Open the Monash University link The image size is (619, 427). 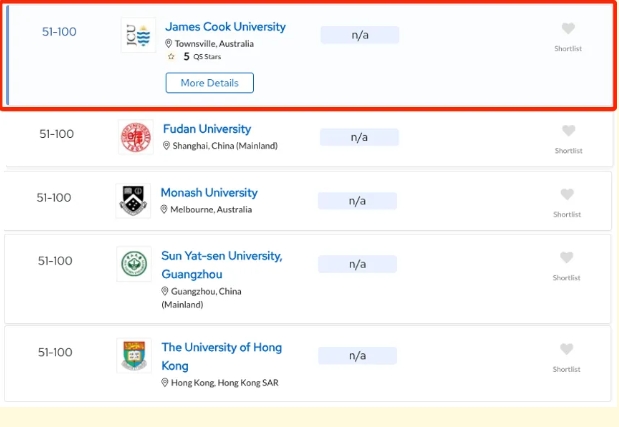(209, 193)
